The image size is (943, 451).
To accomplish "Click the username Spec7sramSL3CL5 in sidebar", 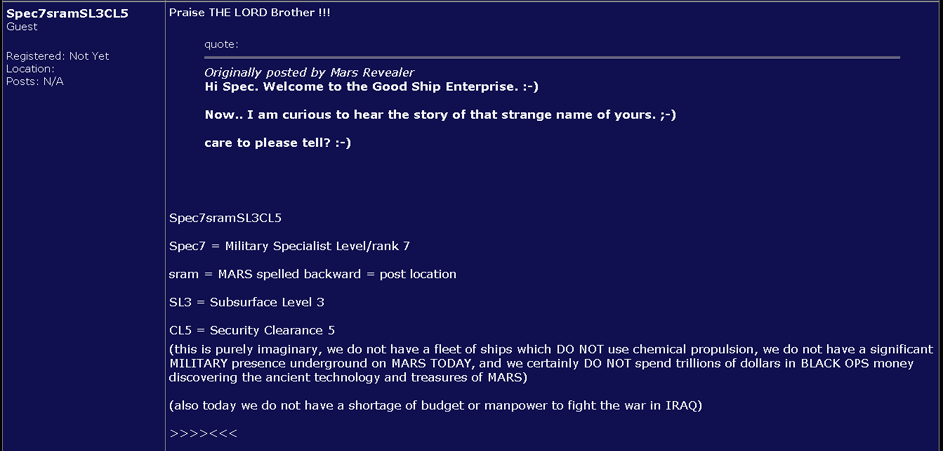I will (67, 14).
